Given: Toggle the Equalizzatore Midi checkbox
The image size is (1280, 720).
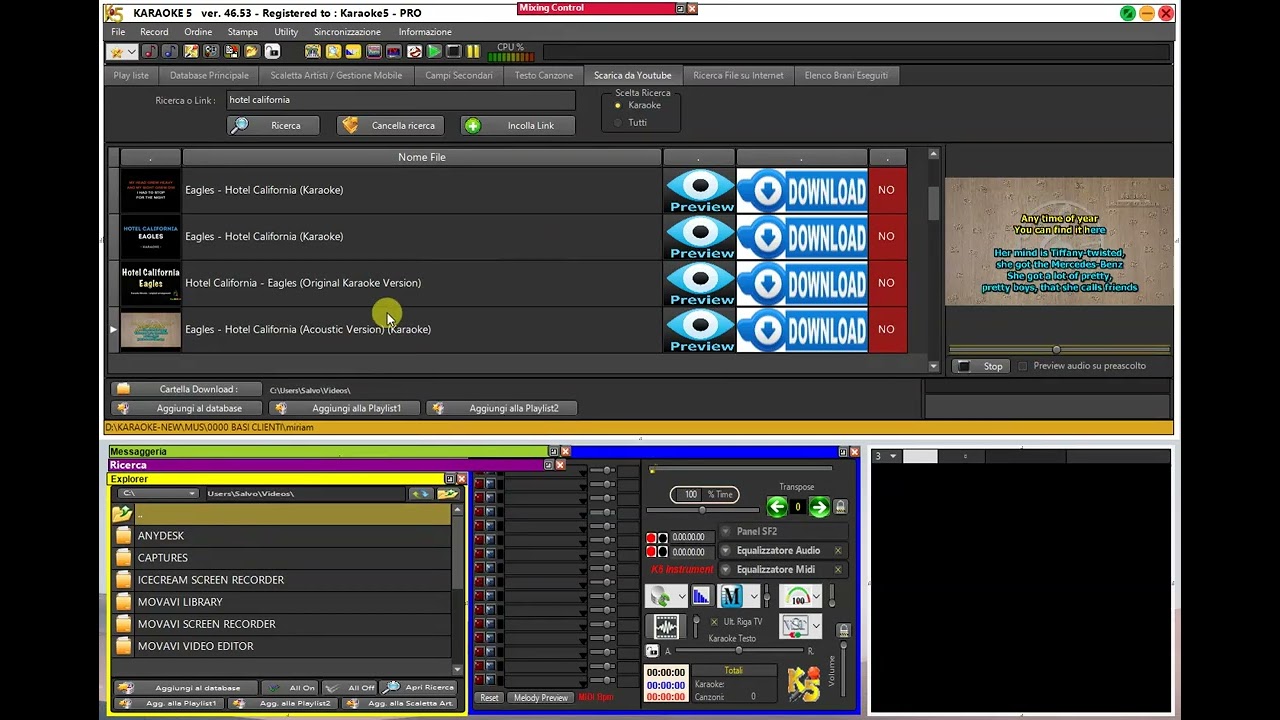Looking at the screenshot, I should point(838,570).
